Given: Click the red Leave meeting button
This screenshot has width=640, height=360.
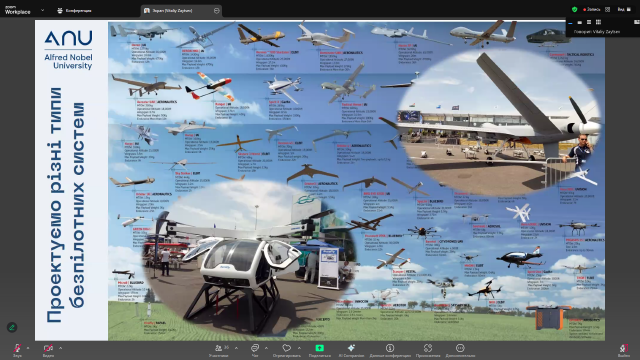Looking at the screenshot, I should pos(623,350).
